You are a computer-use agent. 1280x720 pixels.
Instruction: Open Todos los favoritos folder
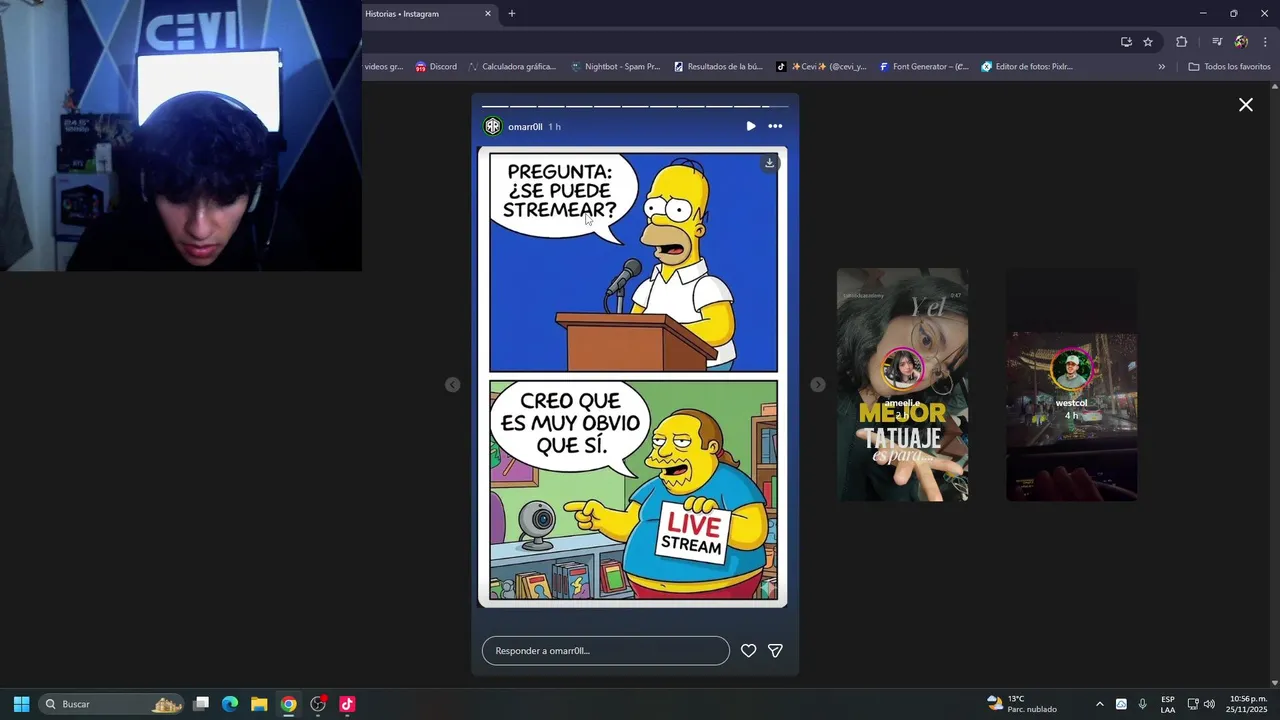(x=1230, y=67)
